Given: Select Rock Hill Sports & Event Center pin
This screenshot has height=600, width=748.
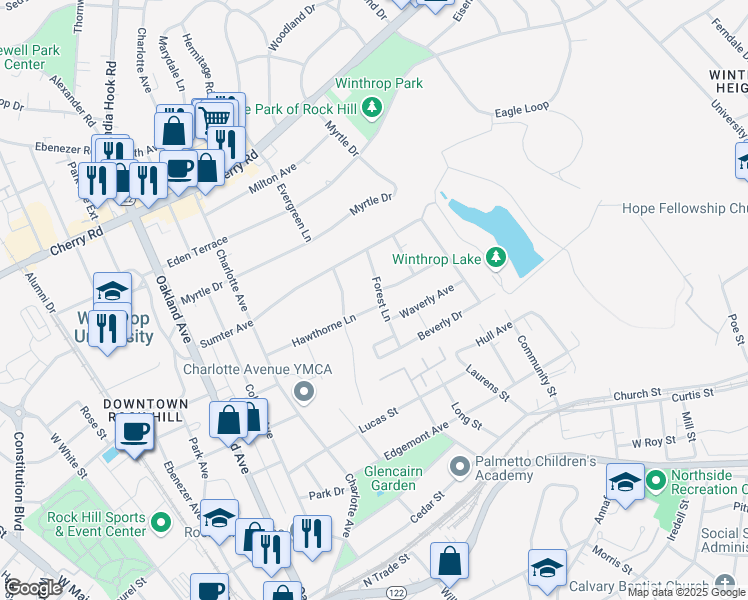Looking at the screenshot, I should (x=161, y=522).
